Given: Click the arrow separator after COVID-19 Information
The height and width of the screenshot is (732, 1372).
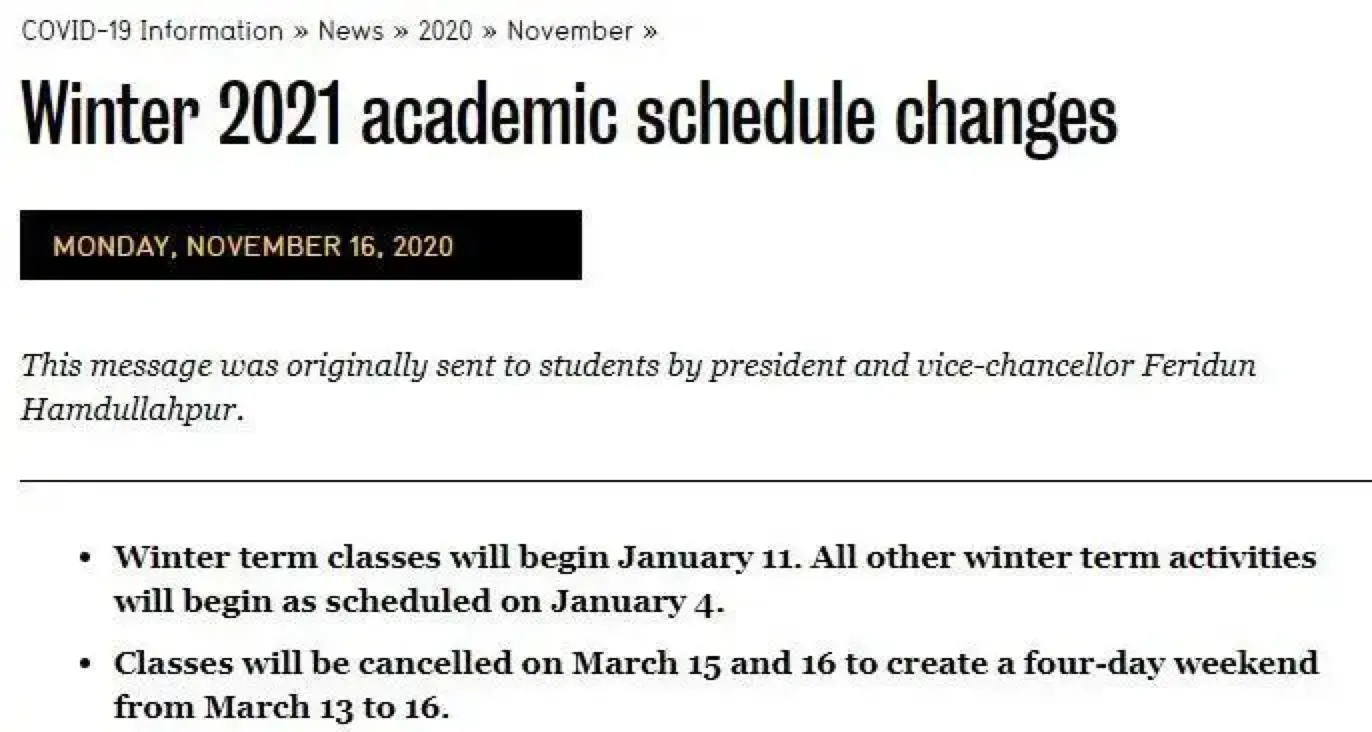Looking at the screenshot, I should click(x=301, y=32).
